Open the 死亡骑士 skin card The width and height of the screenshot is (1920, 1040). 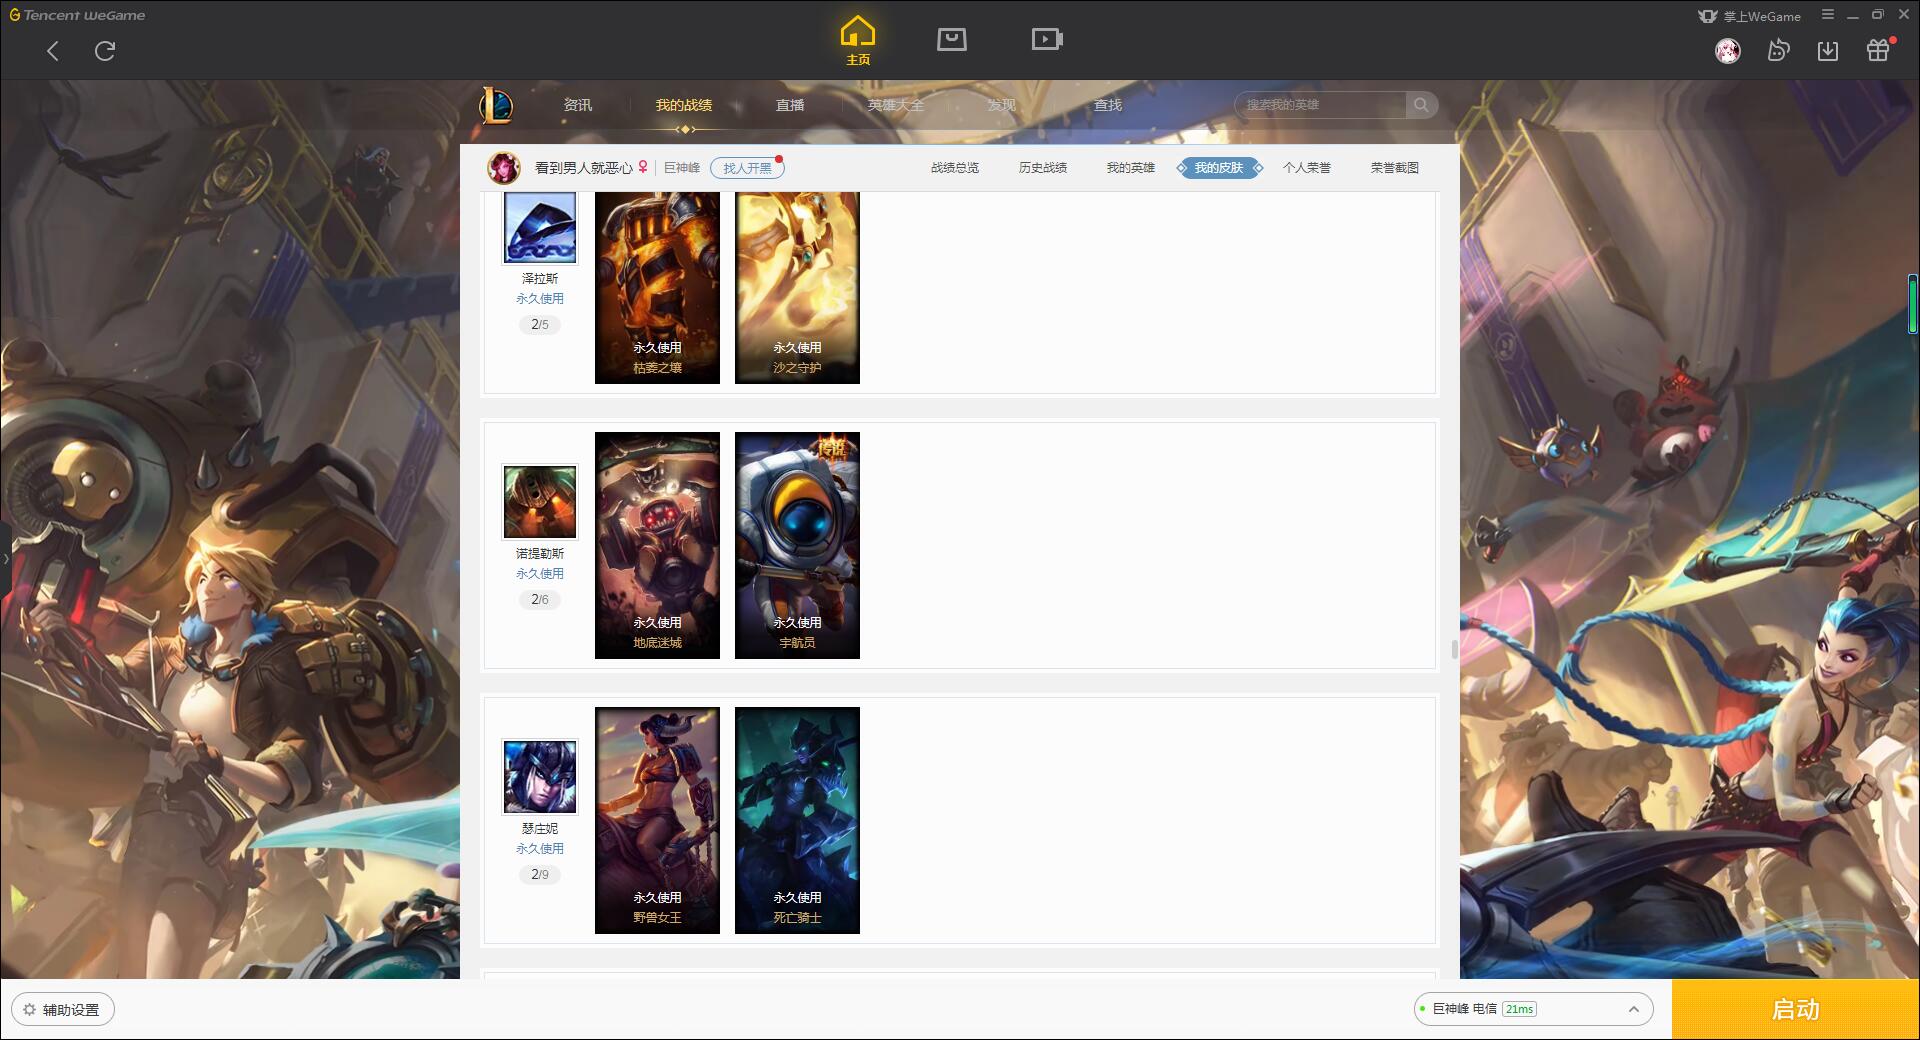pyautogui.click(x=797, y=821)
